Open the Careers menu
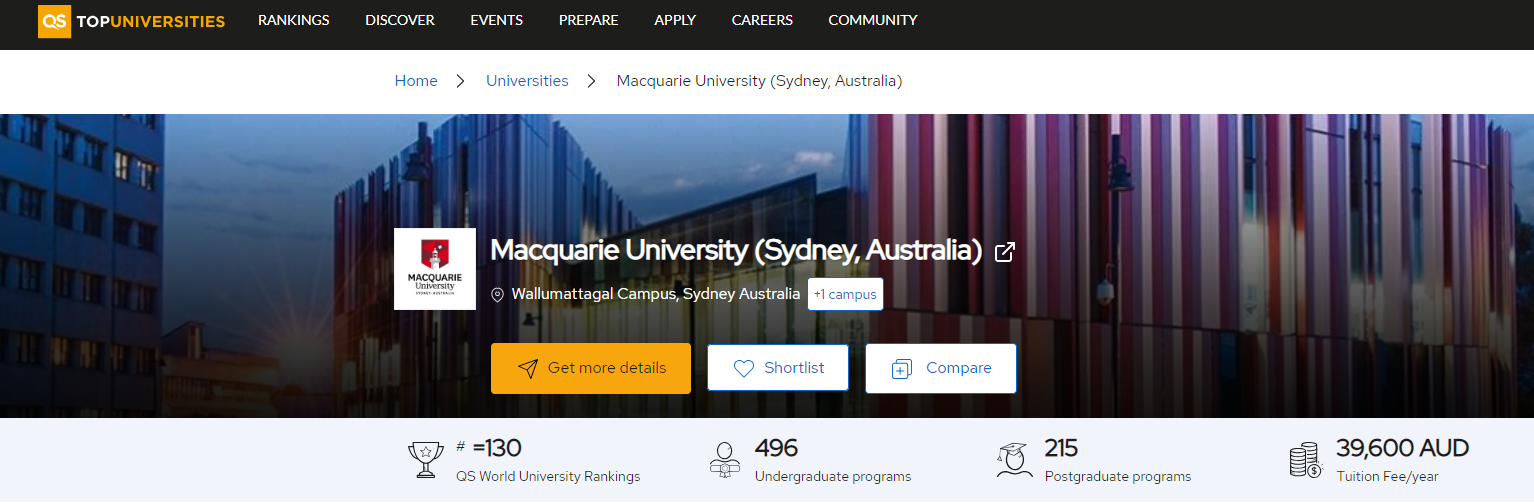The height and width of the screenshot is (504, 1534). (762, 20)
